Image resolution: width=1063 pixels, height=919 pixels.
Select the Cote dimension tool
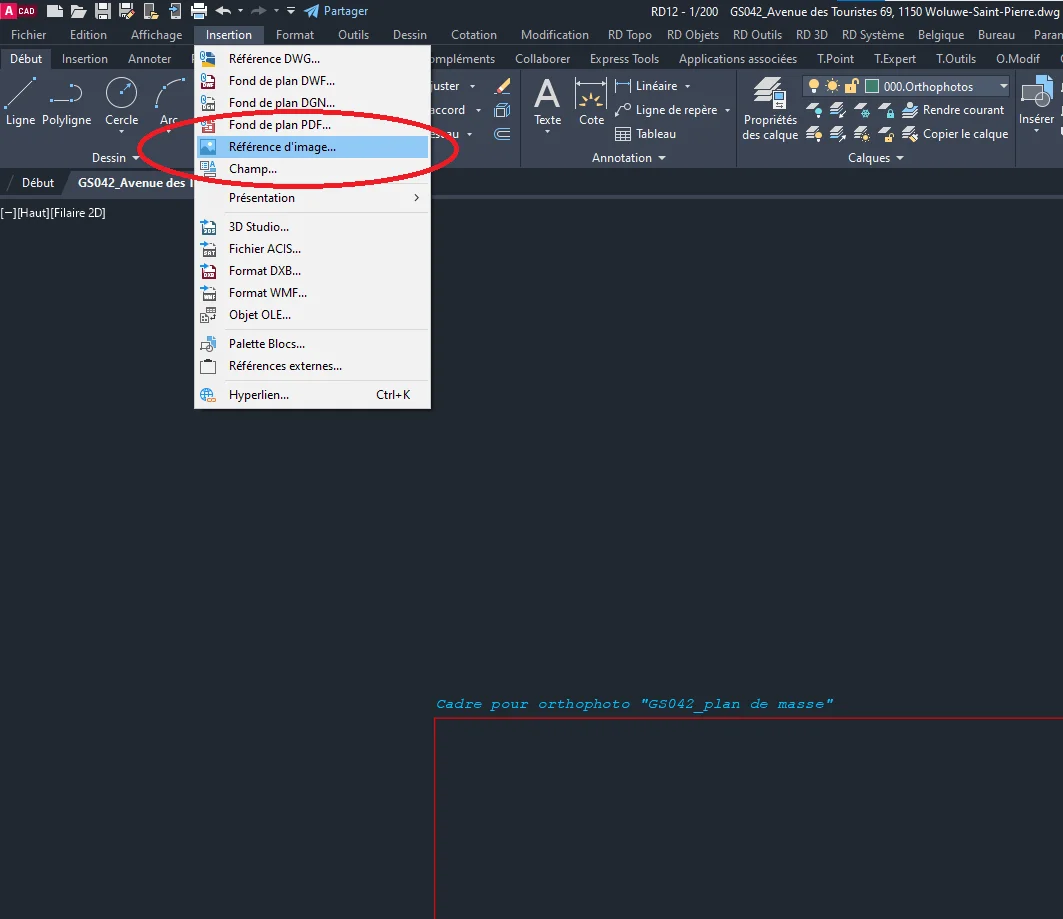click(591, 102)
